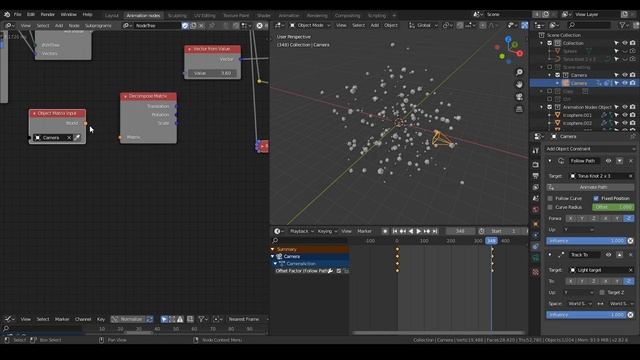Switch to the Layout workspace tab
This screenshot has width=640, height=360.
pos(111,16)
